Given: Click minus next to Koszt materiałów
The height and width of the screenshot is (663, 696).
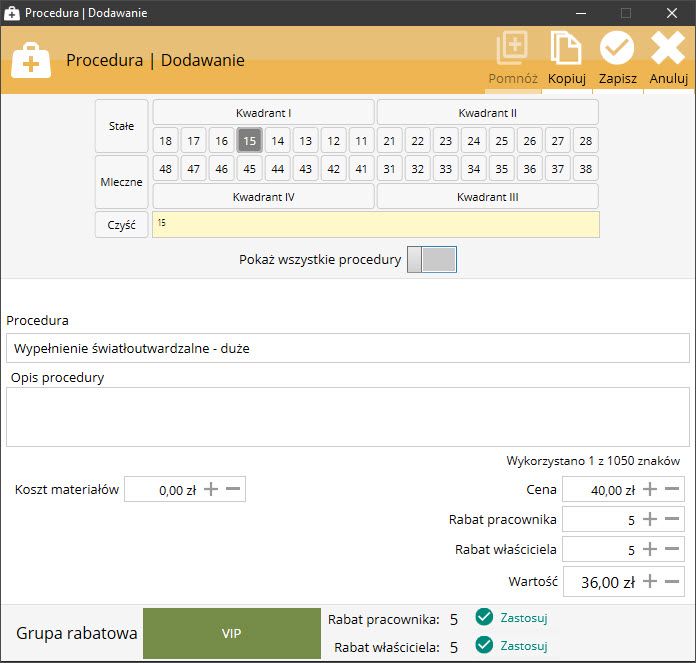Looking at the screenshot, I should (233, 489).
